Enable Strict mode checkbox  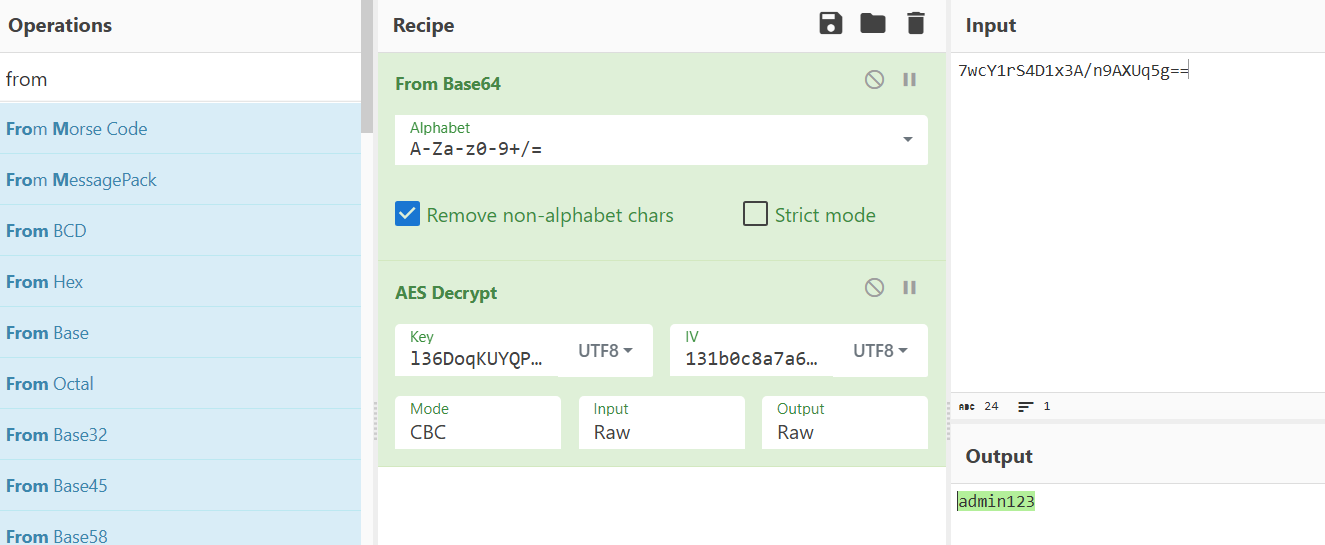point(755,214)
